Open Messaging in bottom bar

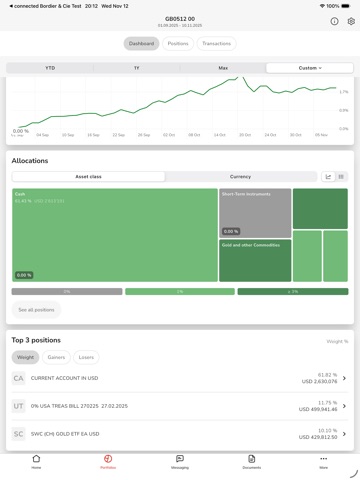180,462
